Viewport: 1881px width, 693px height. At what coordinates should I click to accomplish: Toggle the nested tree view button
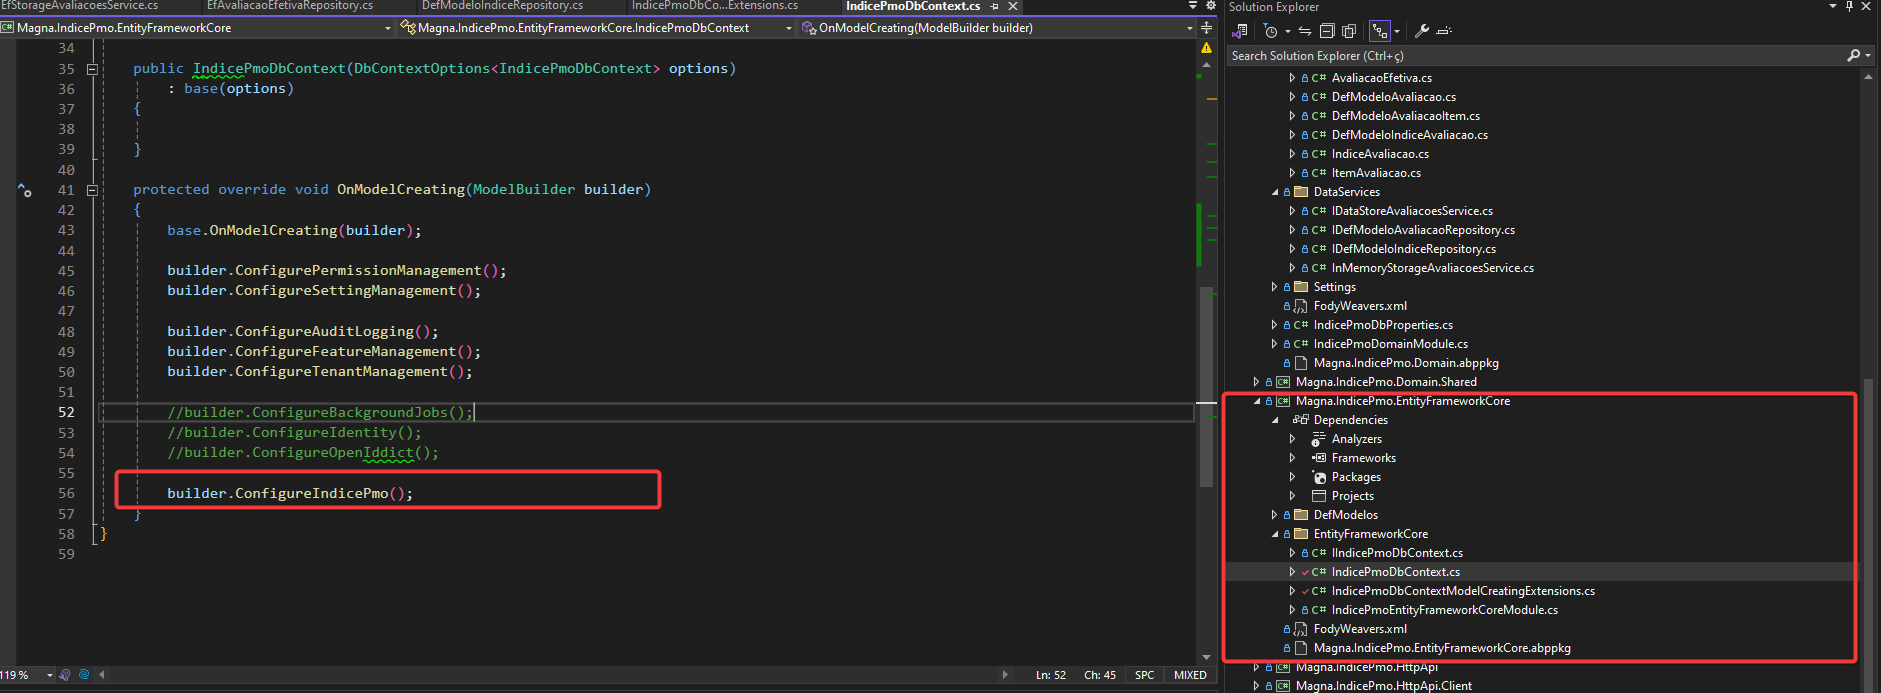[1379, 31]
